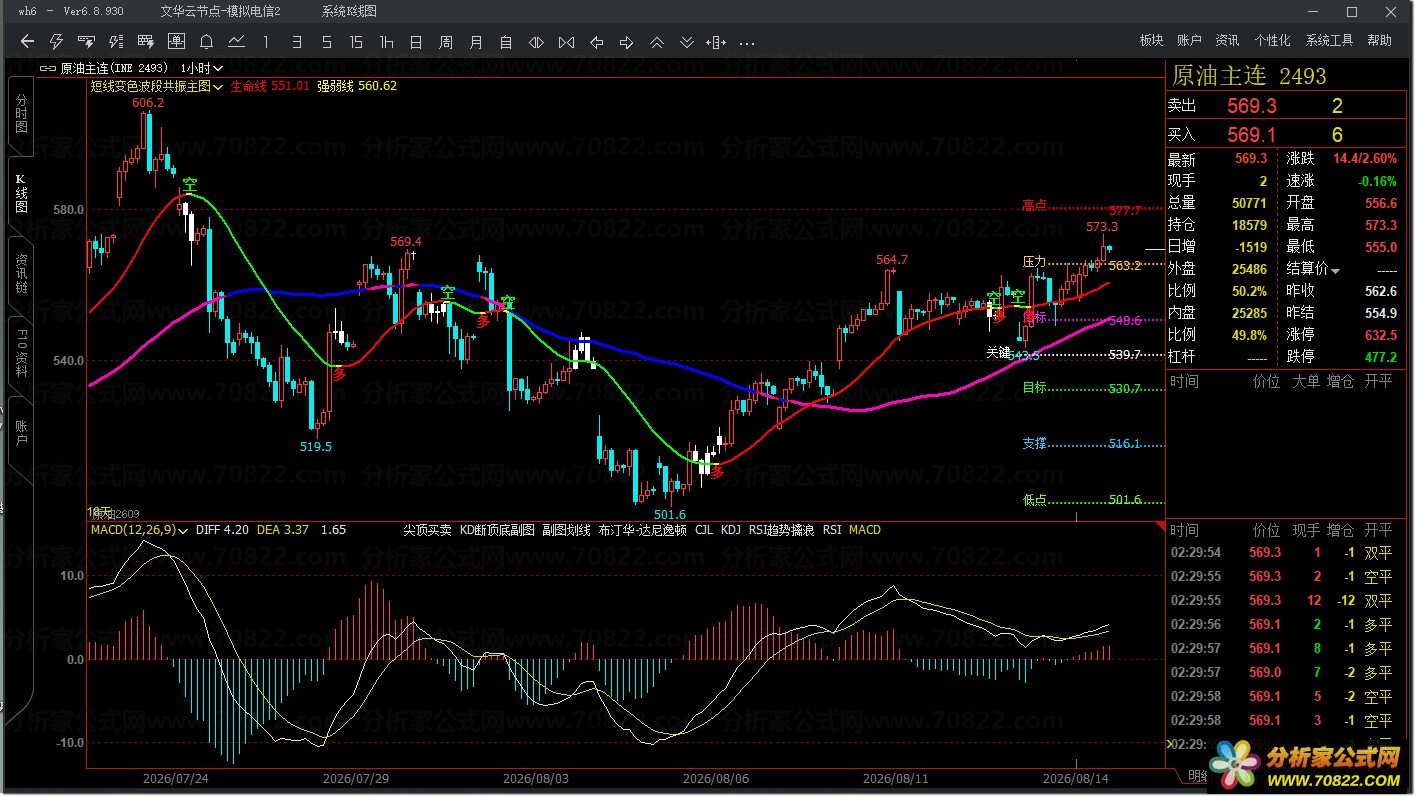Expand the 短线变色波段共振主图 indicator dropdown
1417x797 pixels.
[218, 87]
